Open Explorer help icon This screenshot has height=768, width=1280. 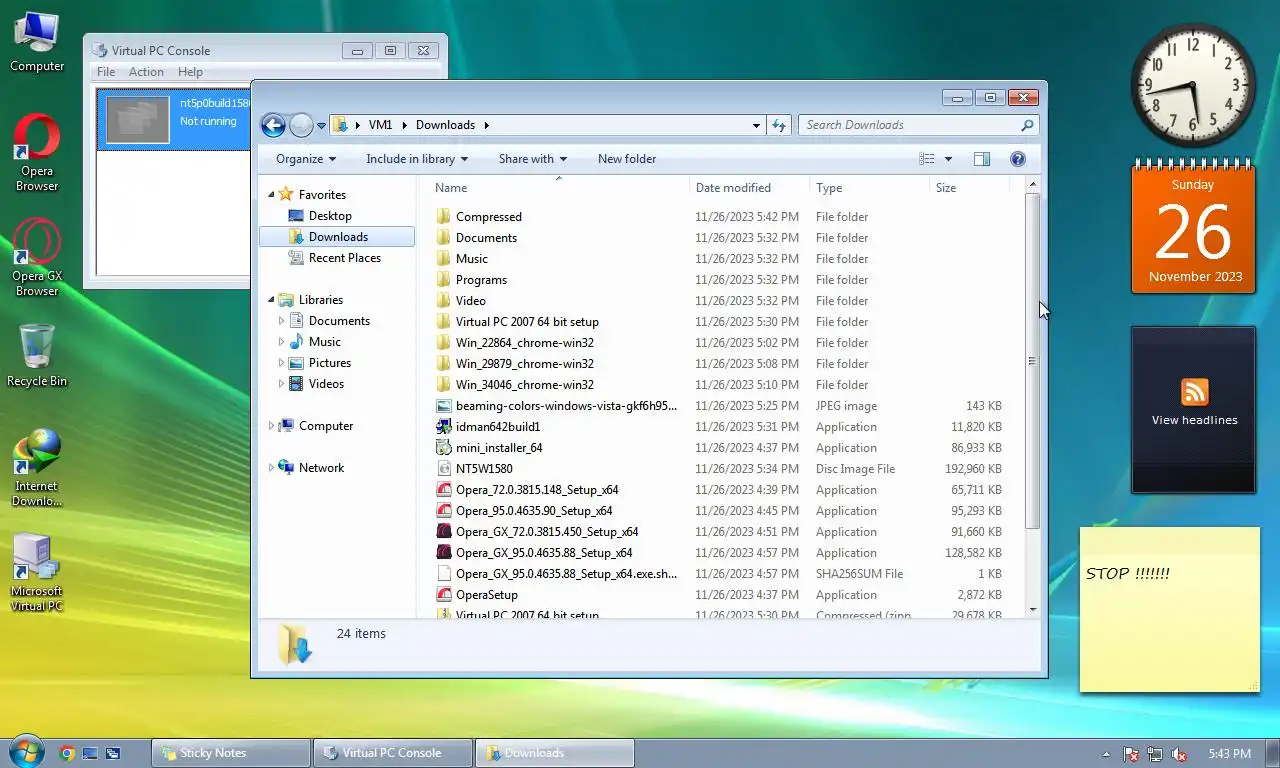click(x=1018, y=159)
